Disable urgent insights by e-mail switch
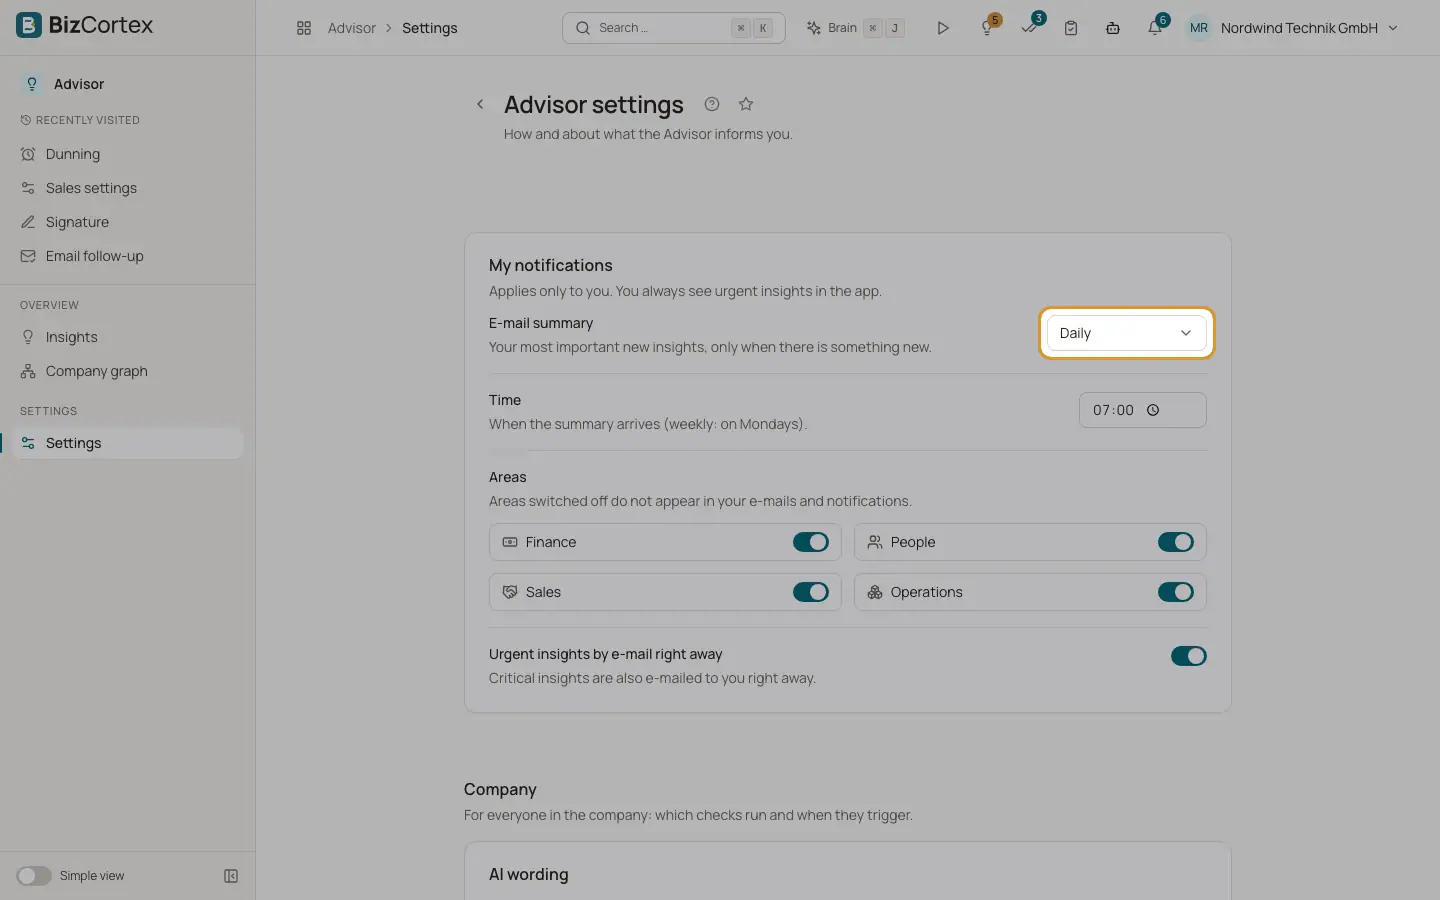 (x=1189, y=656)
